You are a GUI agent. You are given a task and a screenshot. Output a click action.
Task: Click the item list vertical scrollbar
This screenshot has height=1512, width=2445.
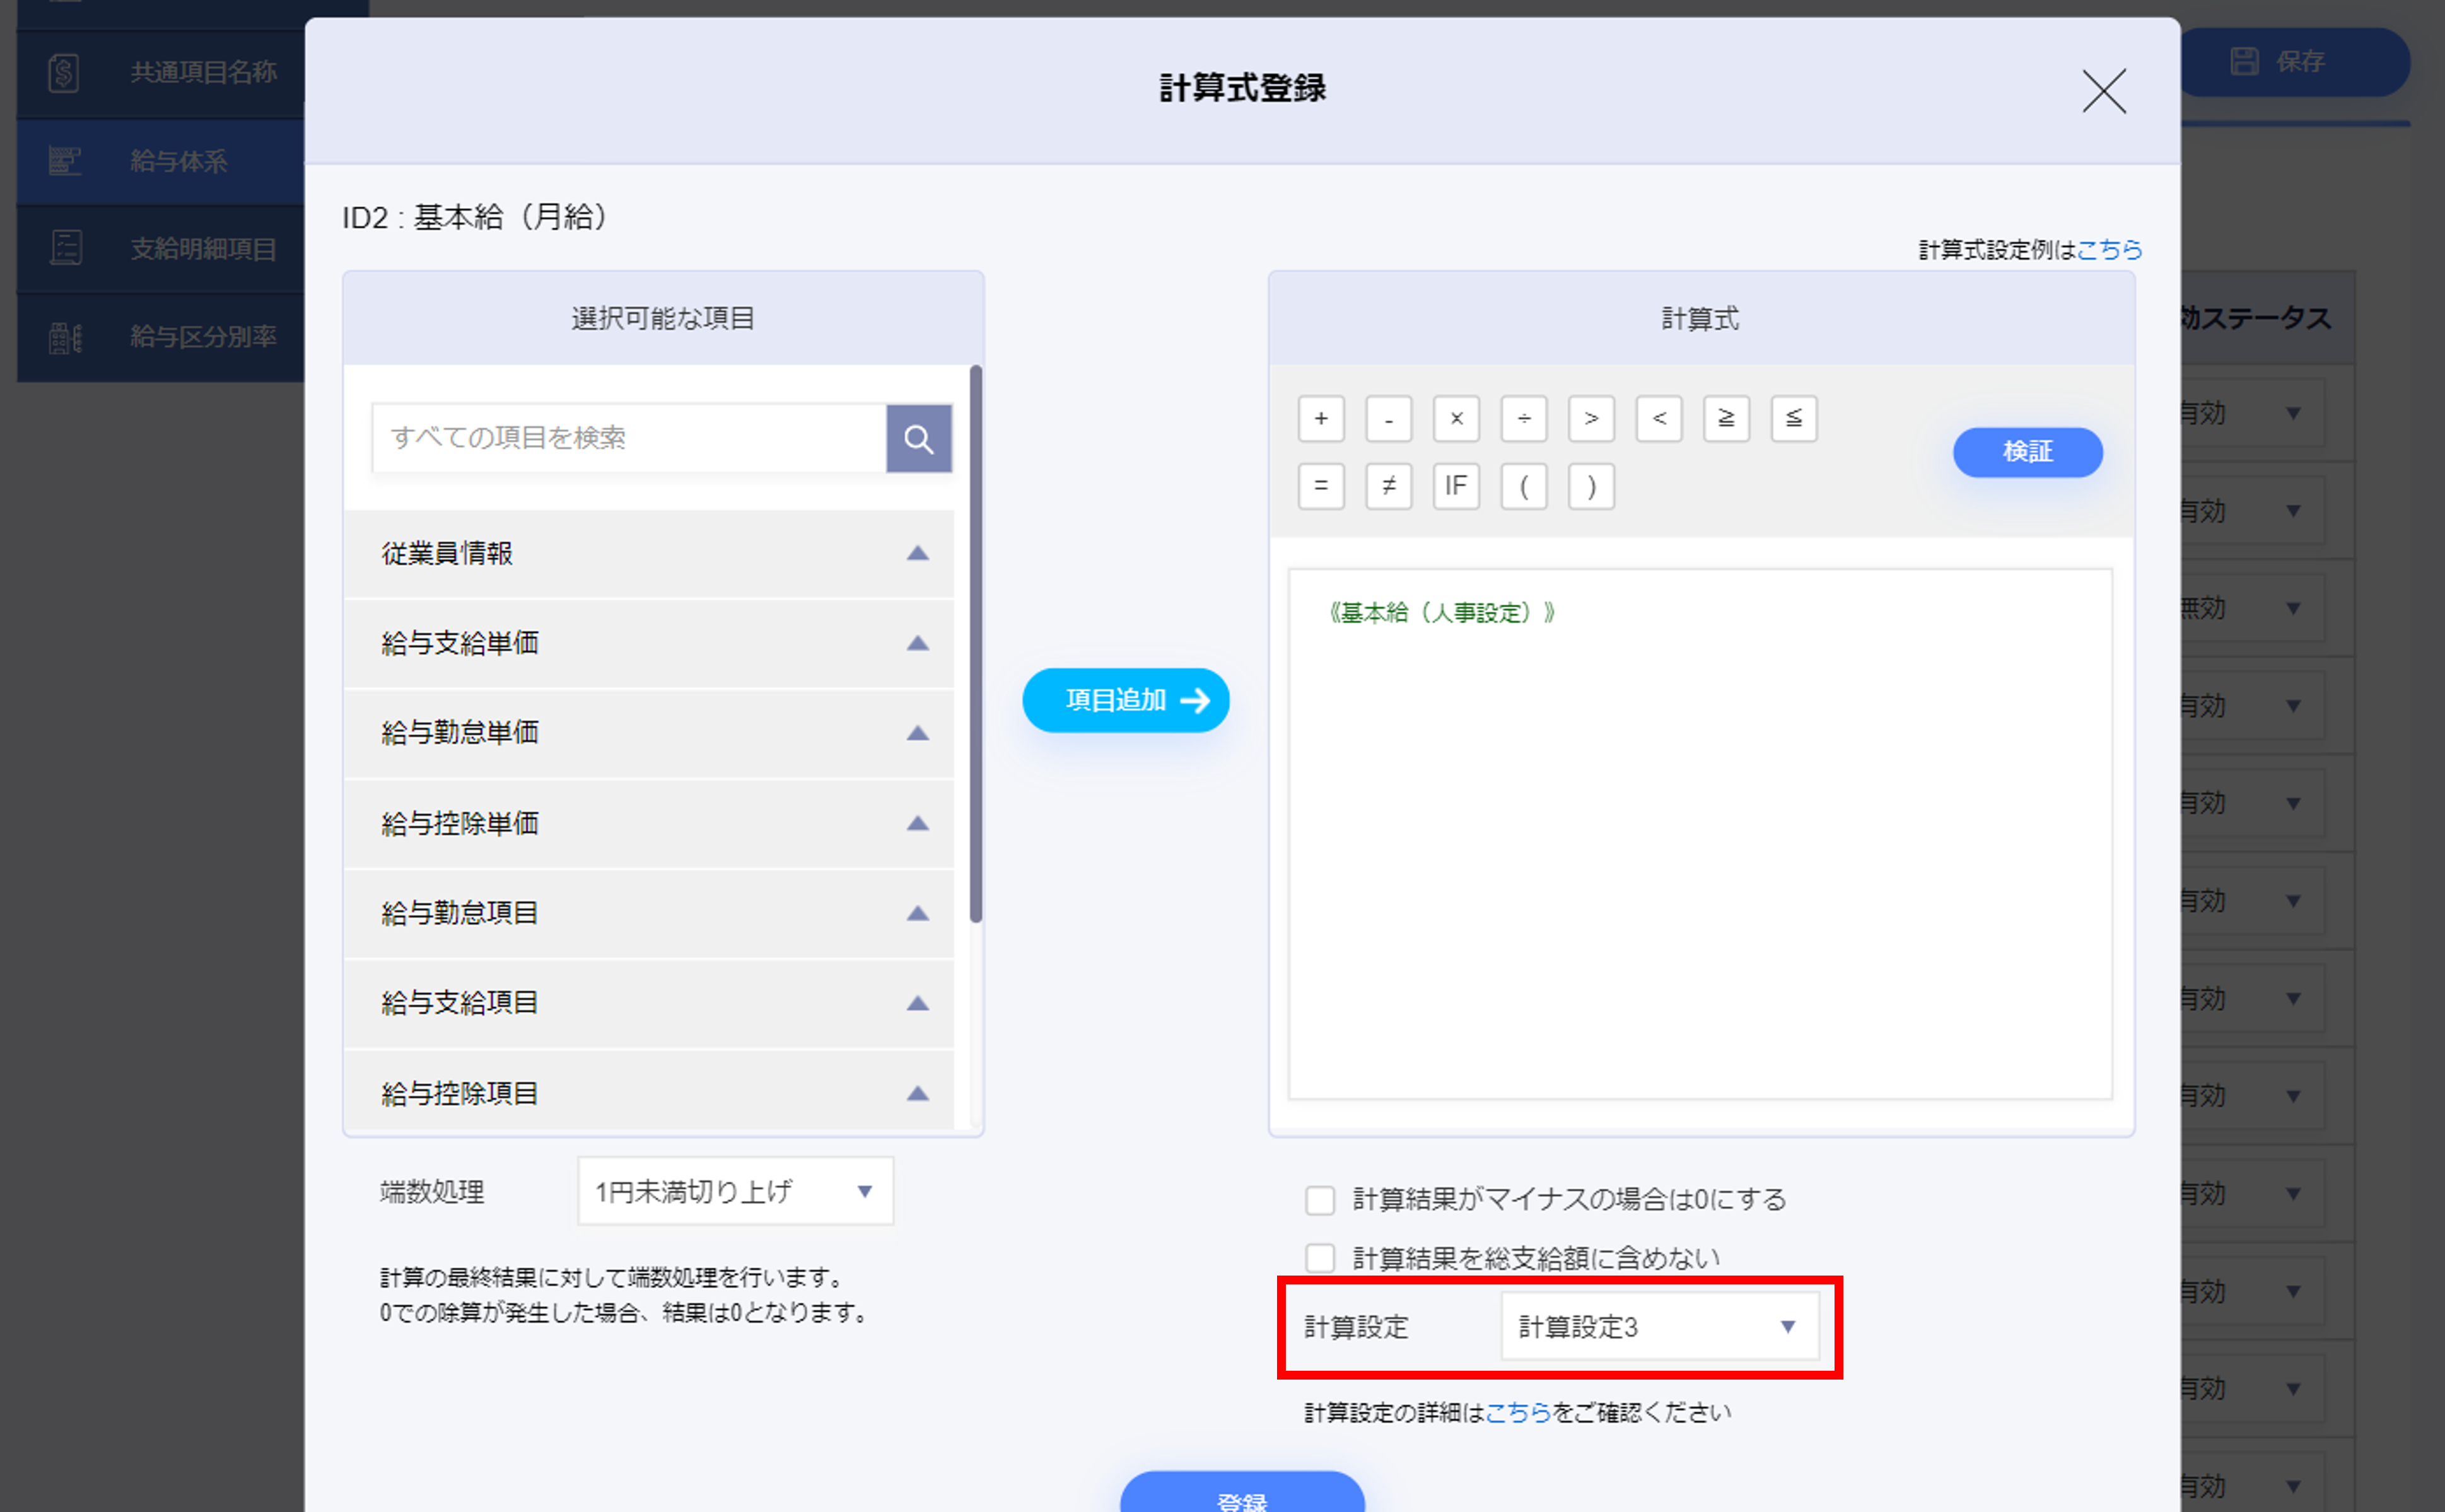[975, 645]
